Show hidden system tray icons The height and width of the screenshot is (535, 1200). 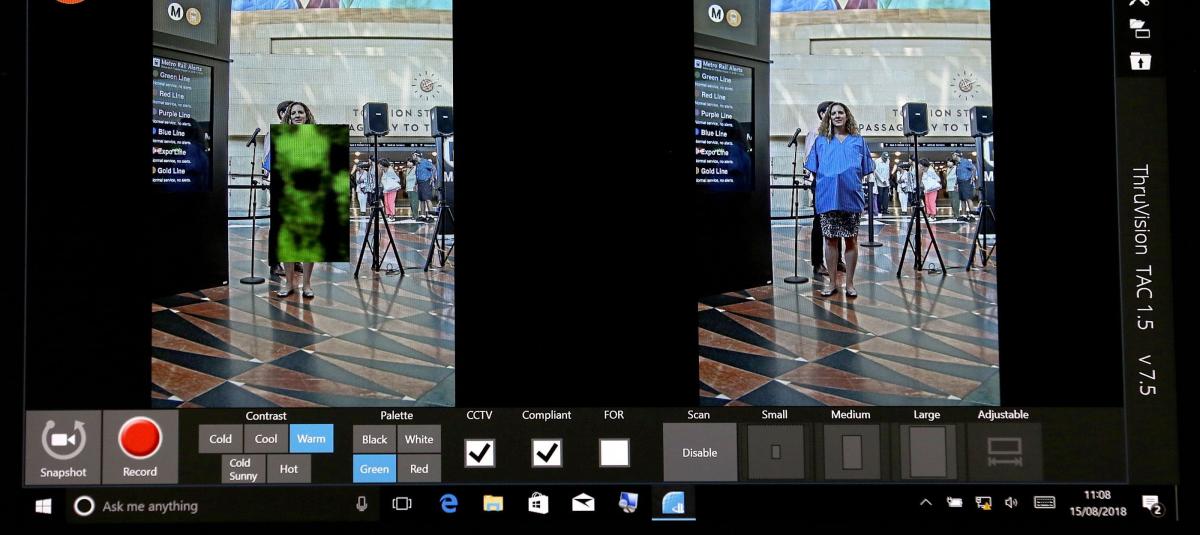click(x=925, y=503)
